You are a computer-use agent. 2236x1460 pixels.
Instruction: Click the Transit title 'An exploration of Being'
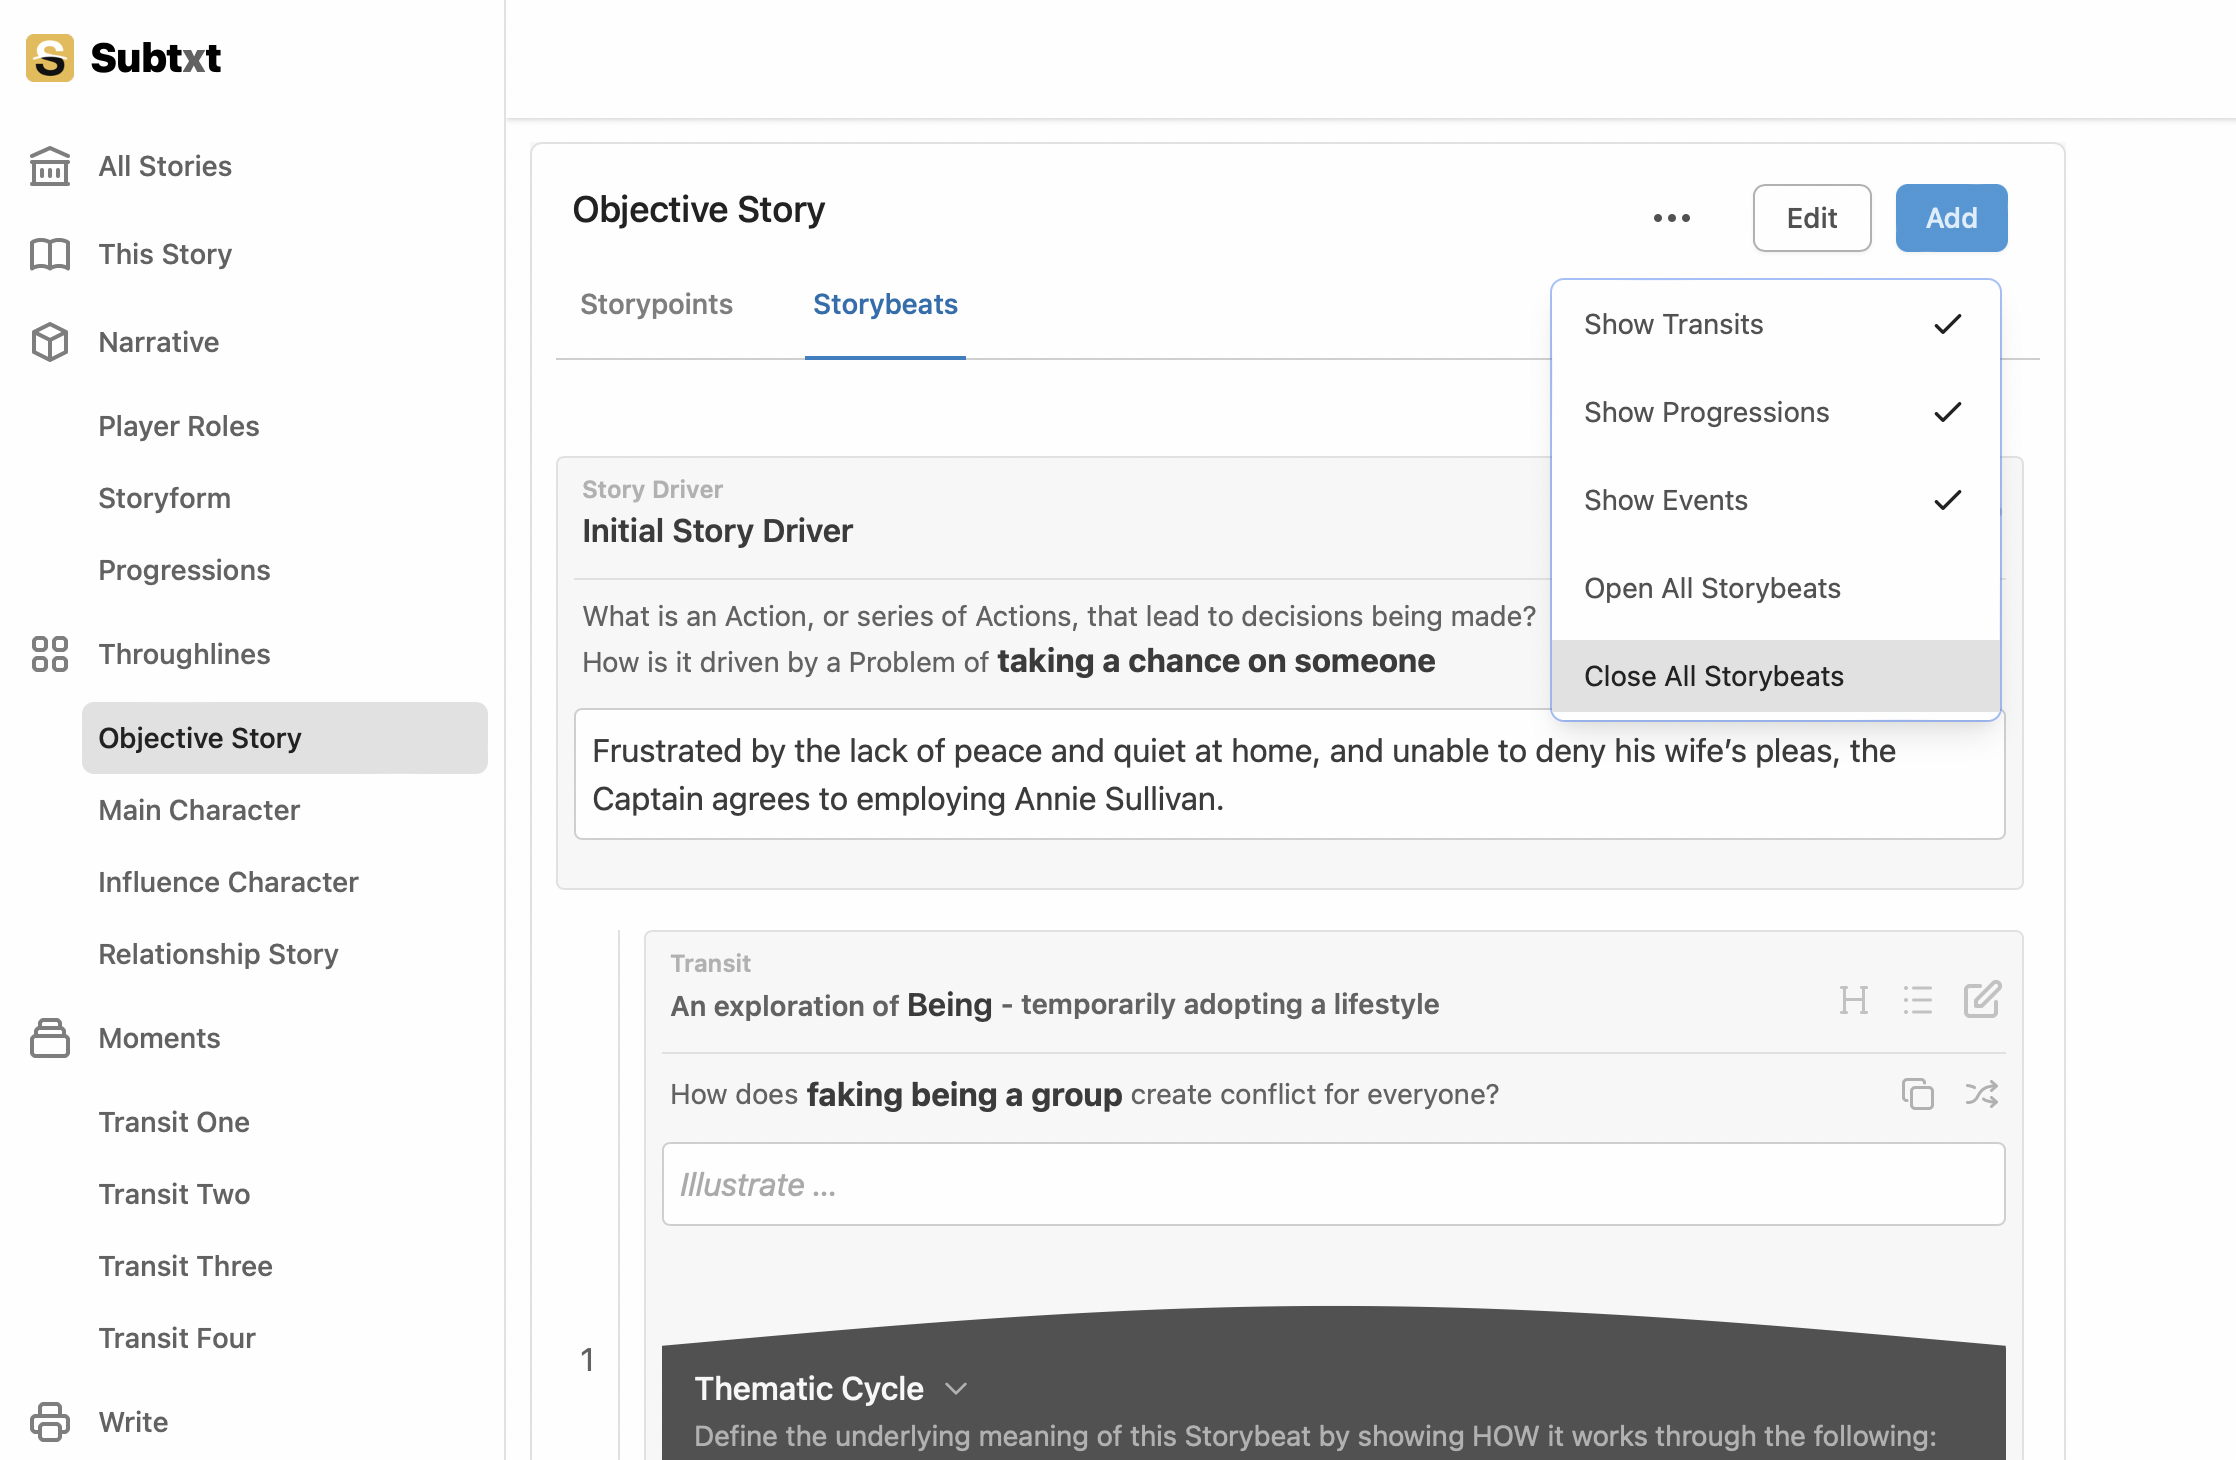(831, 1005)
